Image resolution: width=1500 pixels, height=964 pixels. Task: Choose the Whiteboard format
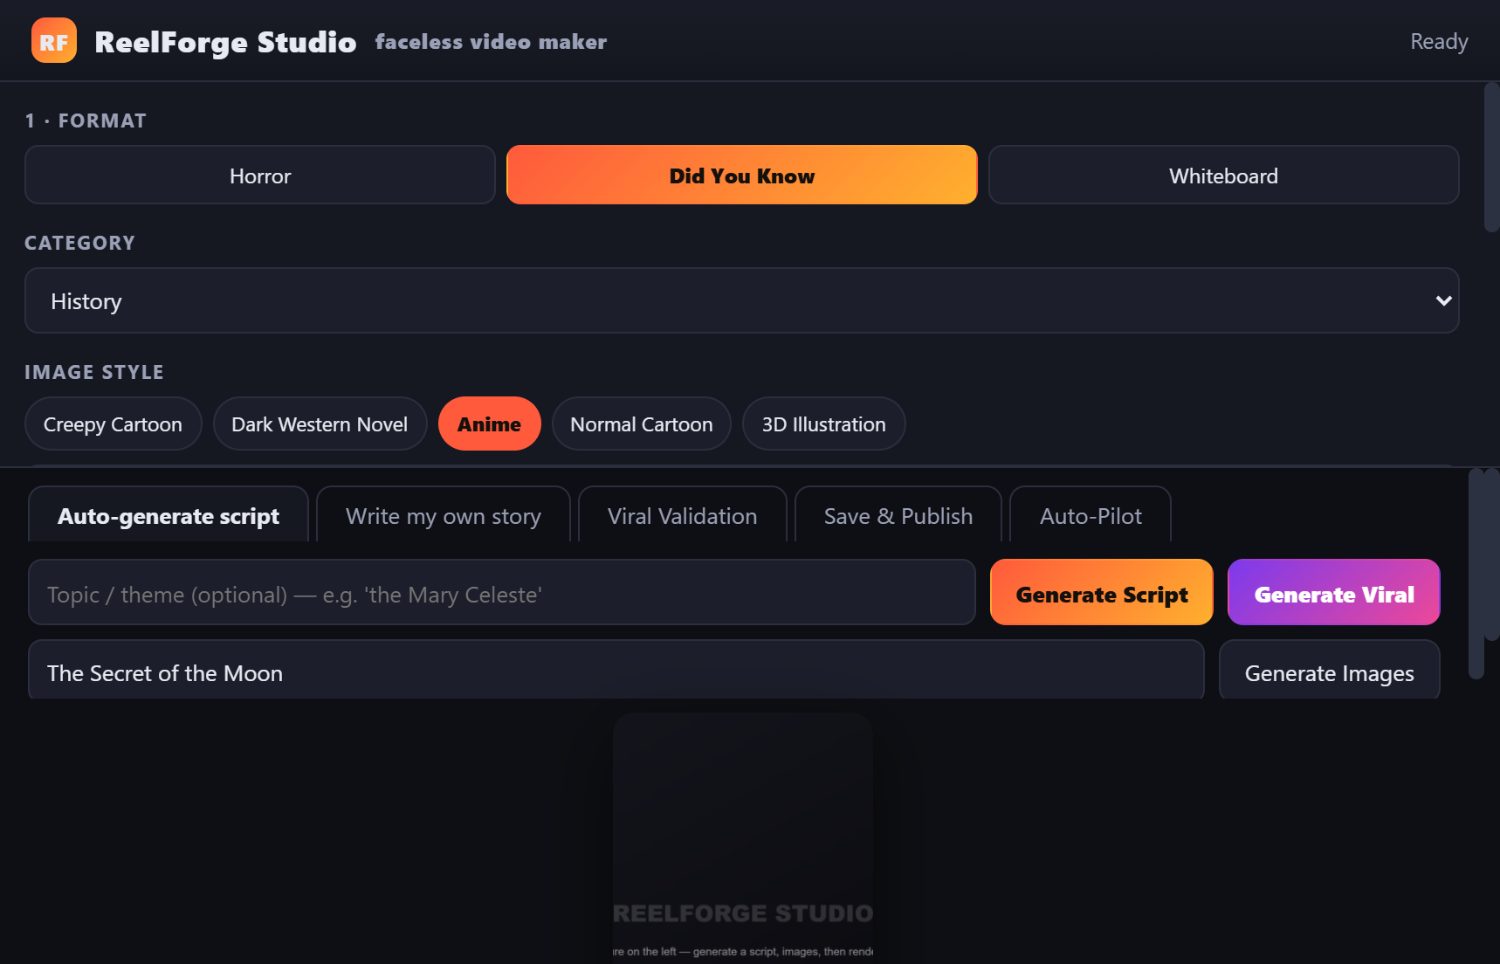[x=1224, y=175]
